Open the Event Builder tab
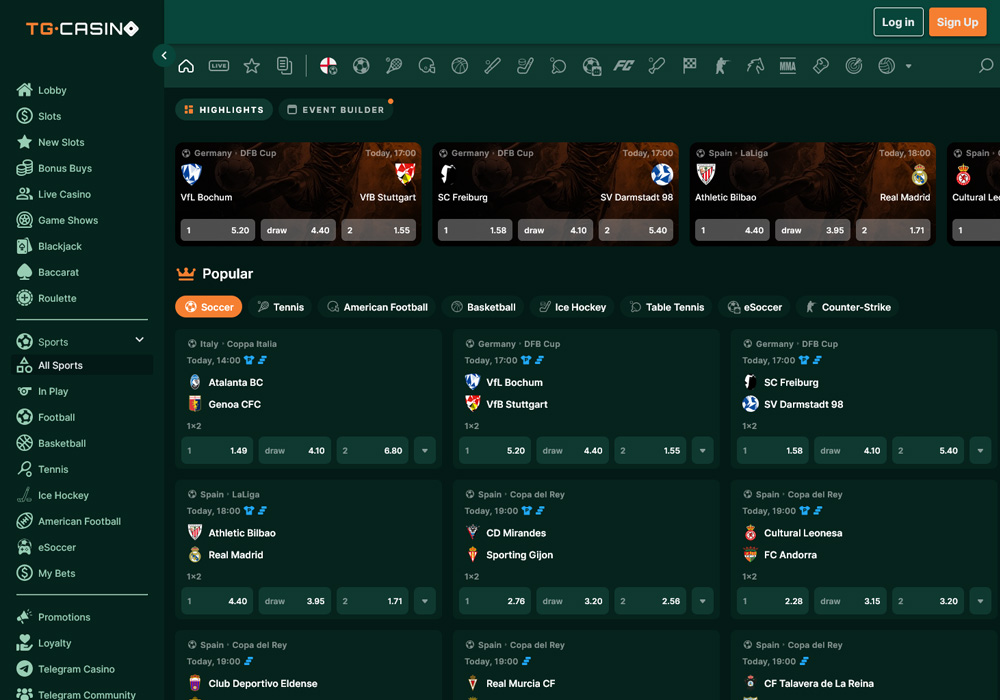Viewport: 1000px width, 700px height. click(335, 110)
